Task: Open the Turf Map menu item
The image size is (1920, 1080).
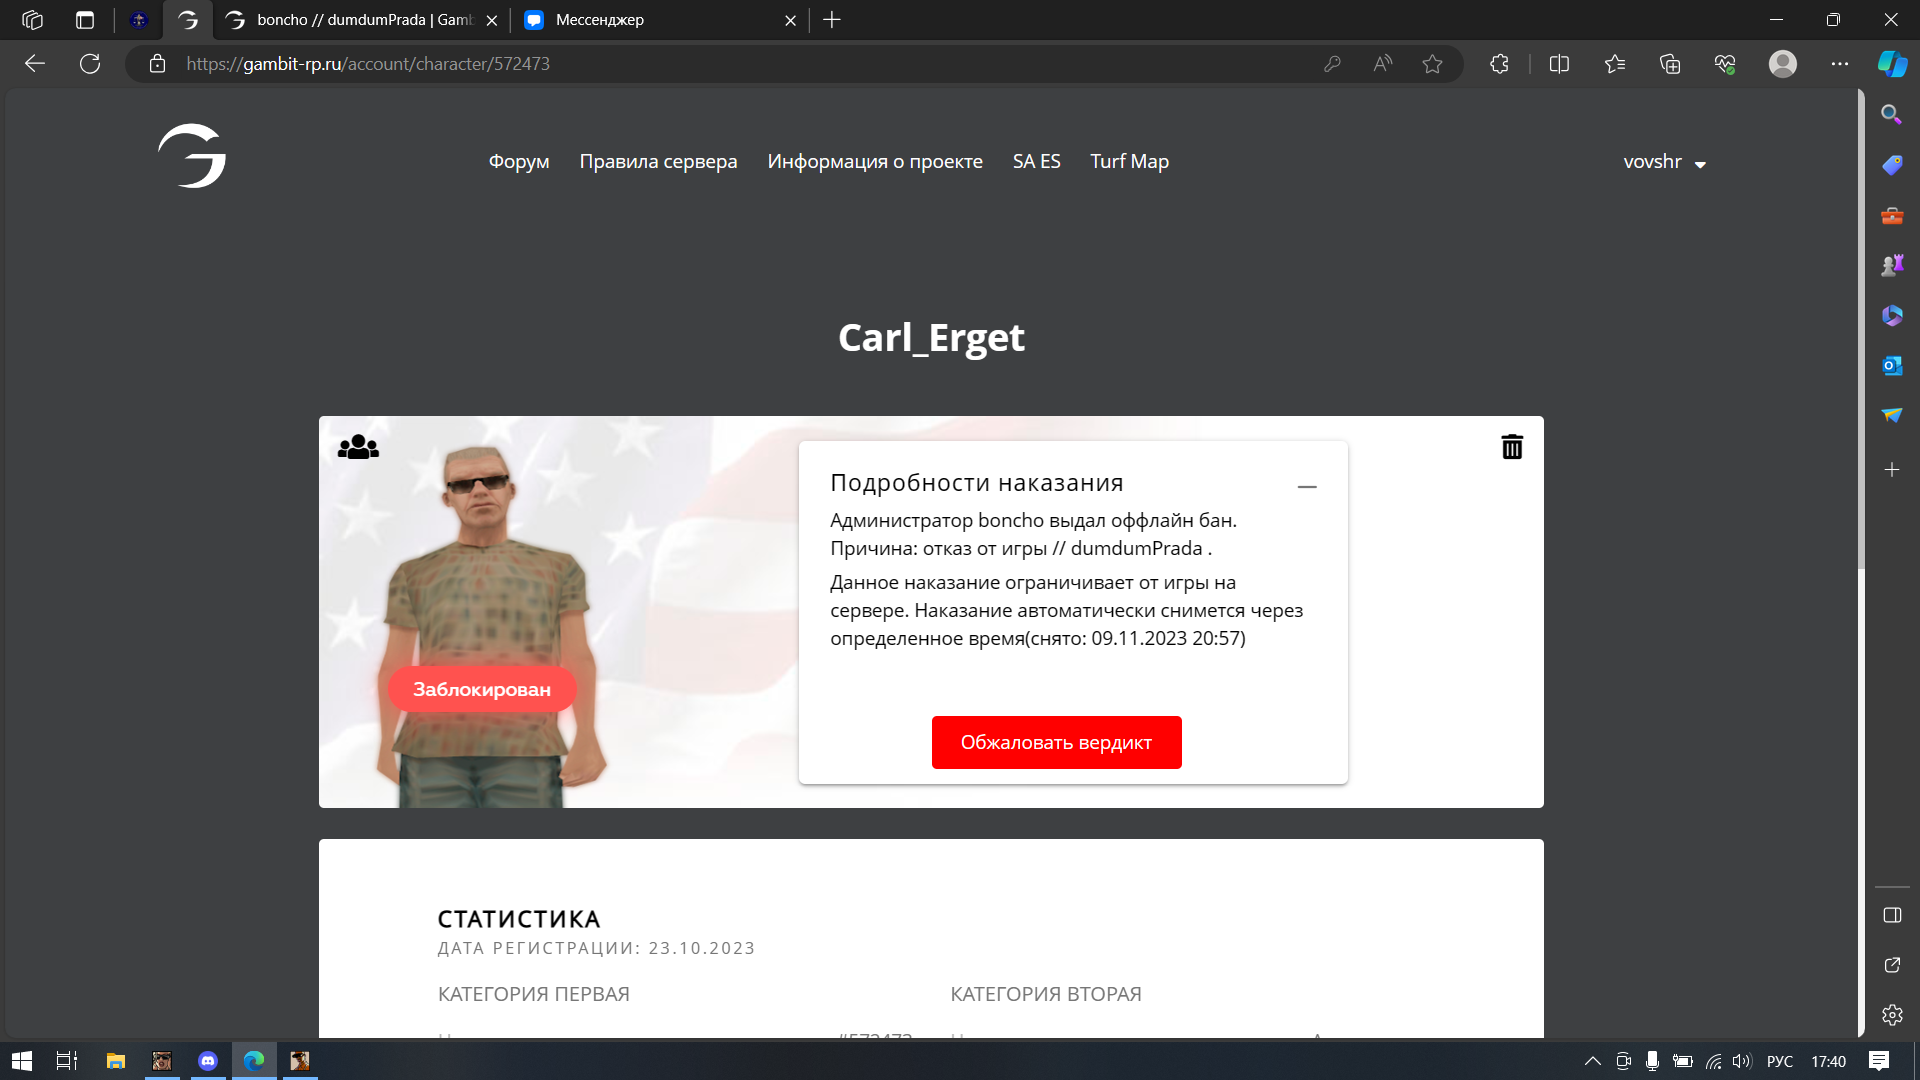Action: click(x=1129, y=162)
